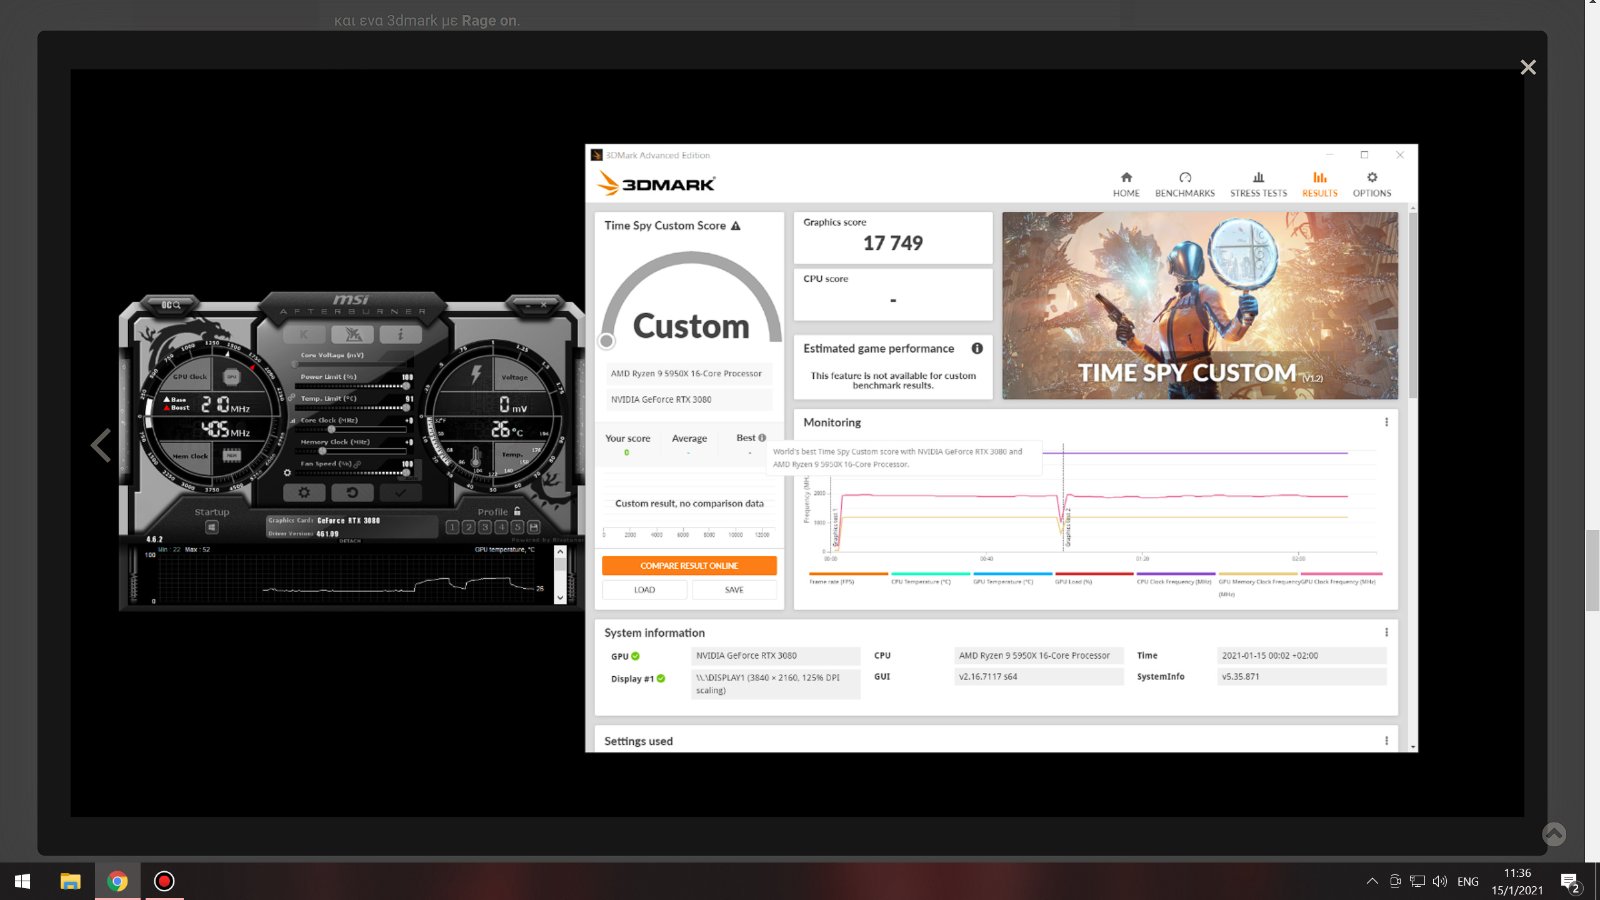Click COMPARE RESULT ONLINE button
This screenshot has height=900, width=1600.
(x=689, y=566)
